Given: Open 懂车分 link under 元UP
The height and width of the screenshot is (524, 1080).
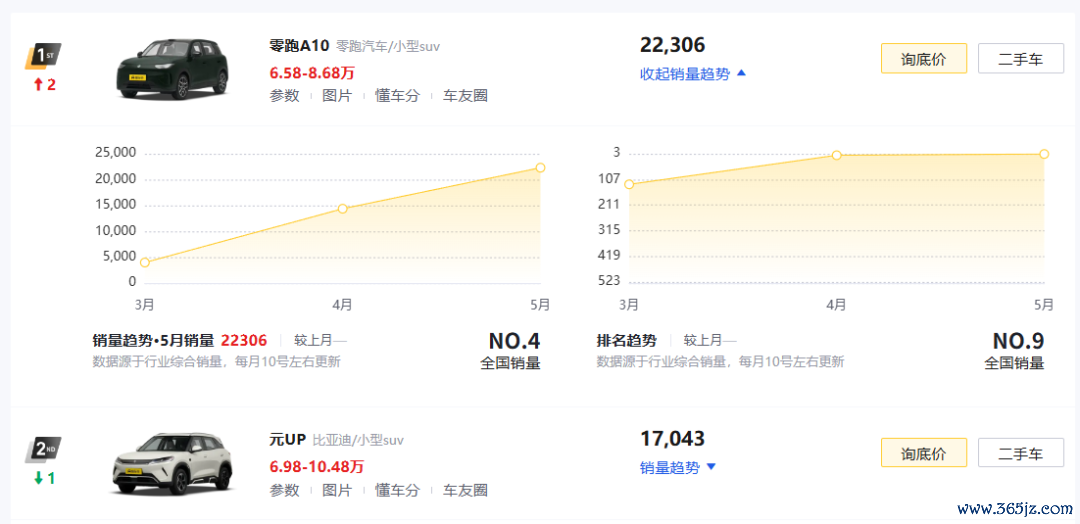Looking at the screenshot, I should point(397,490).
